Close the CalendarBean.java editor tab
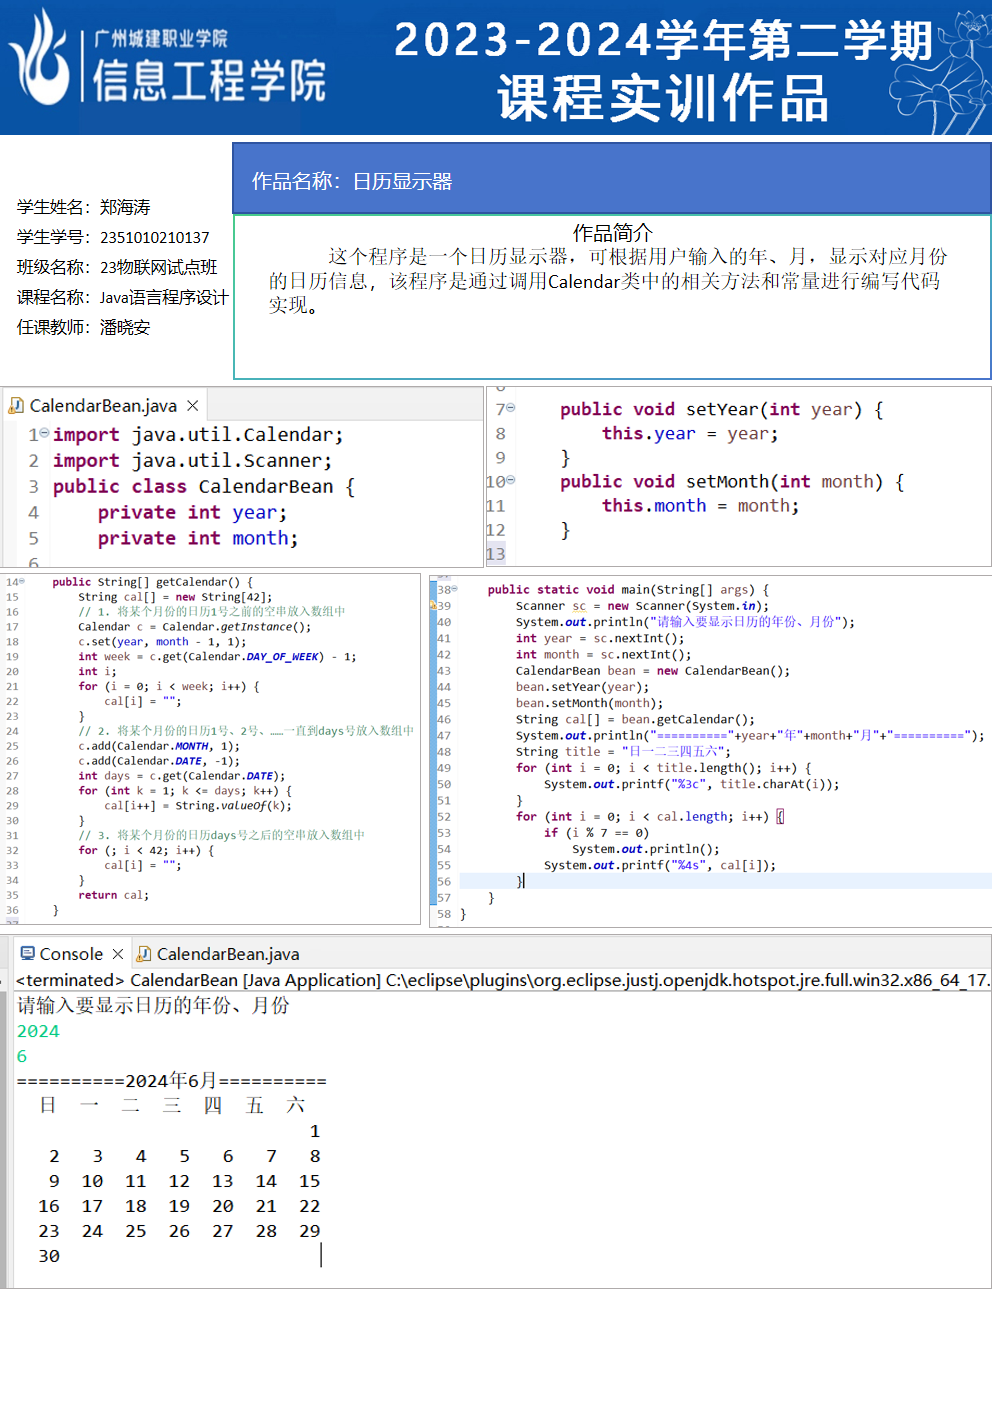 193,406
